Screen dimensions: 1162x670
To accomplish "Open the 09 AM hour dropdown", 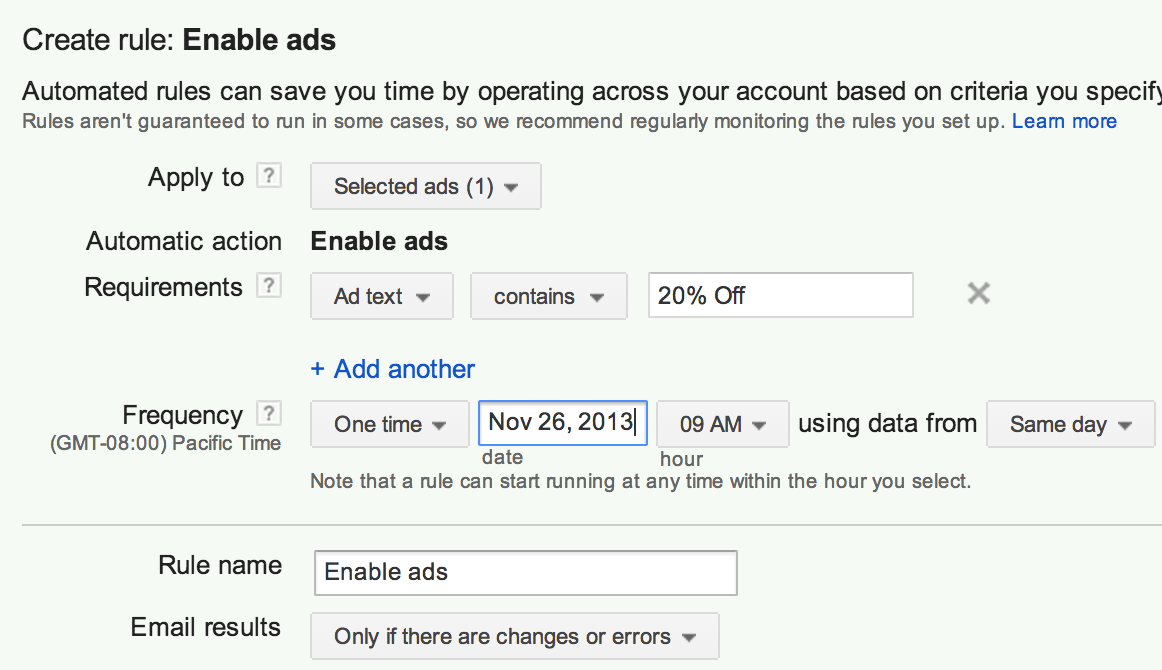I will point(723,424).
